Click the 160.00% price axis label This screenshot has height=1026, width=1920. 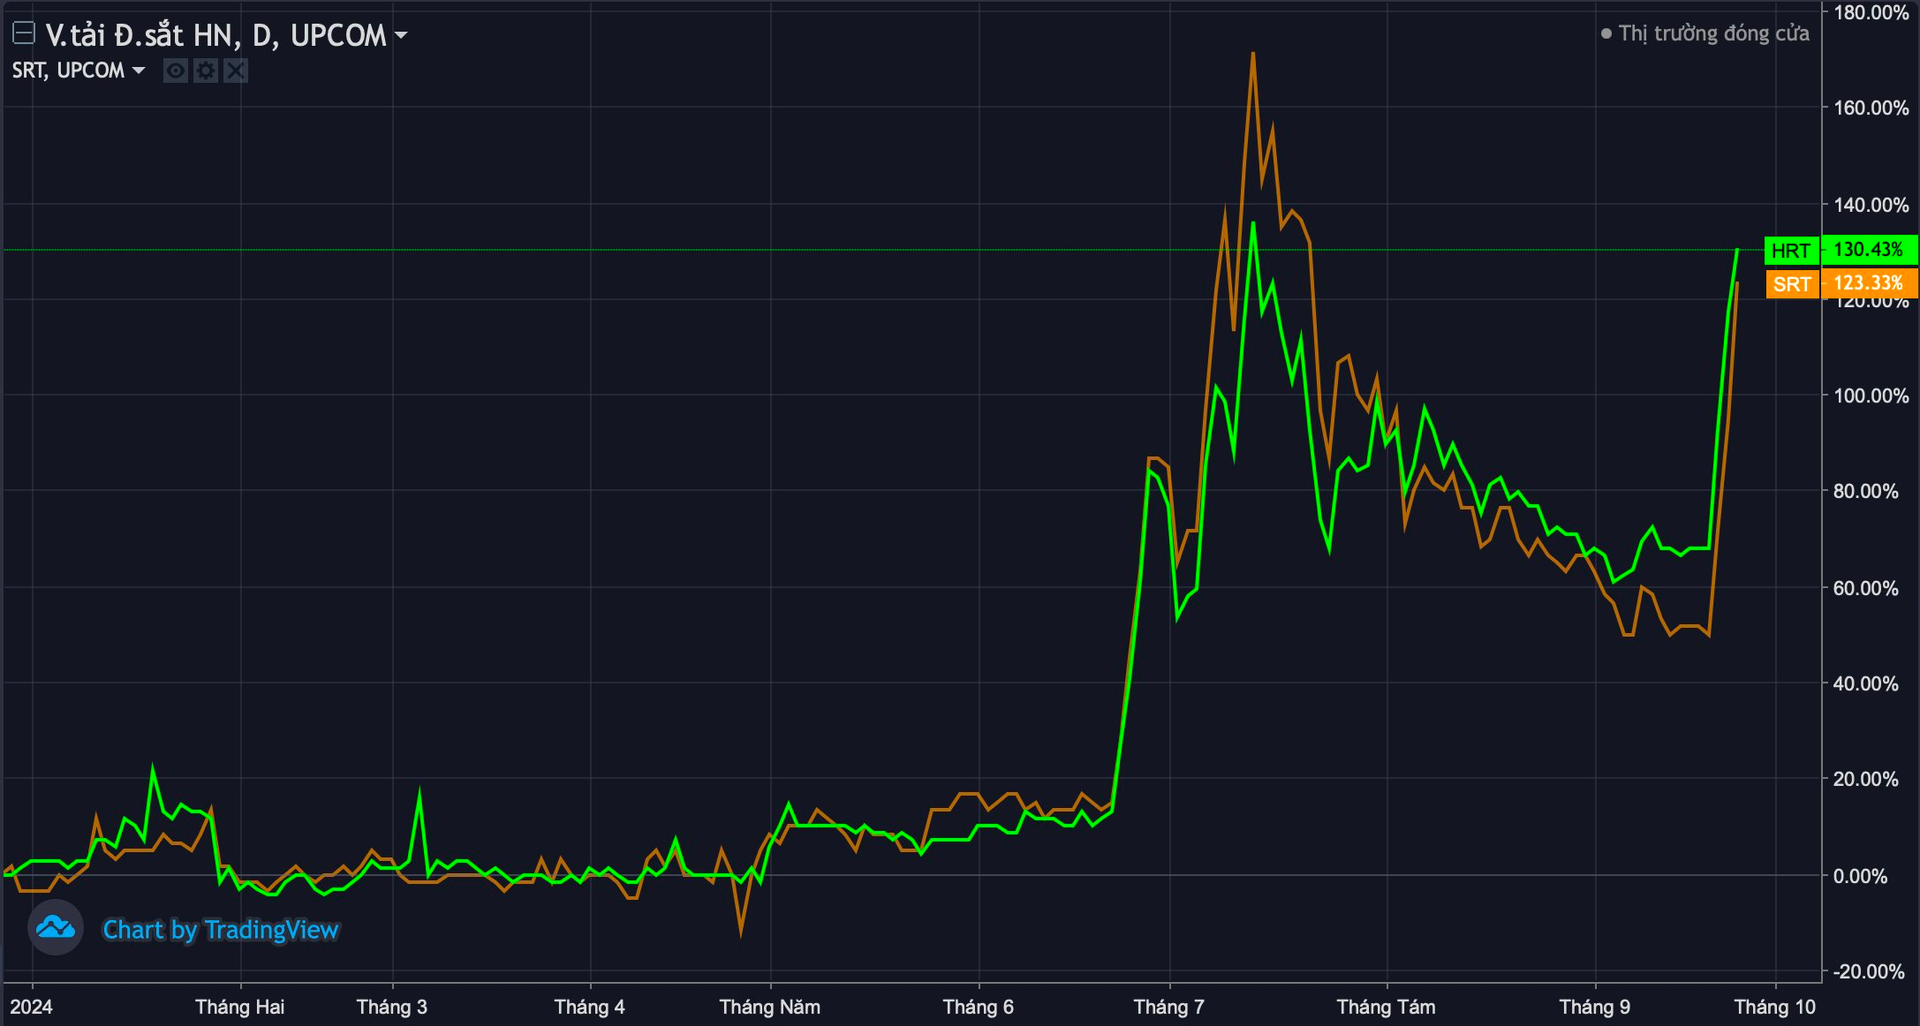[1871, 108]
